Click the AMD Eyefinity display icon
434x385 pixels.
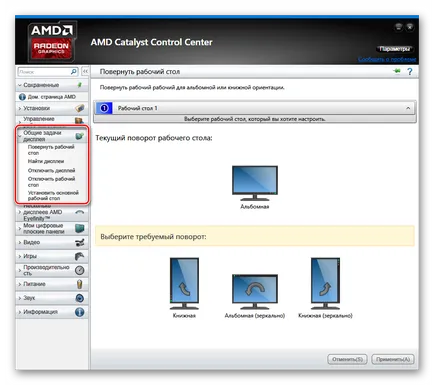point(80,212)
